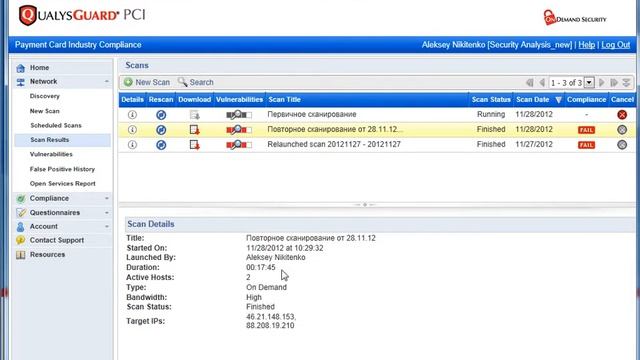This screenshot has width=640, height=360.
Task: Rescan the Первичное сканирование entry
Action: point(161,115)
